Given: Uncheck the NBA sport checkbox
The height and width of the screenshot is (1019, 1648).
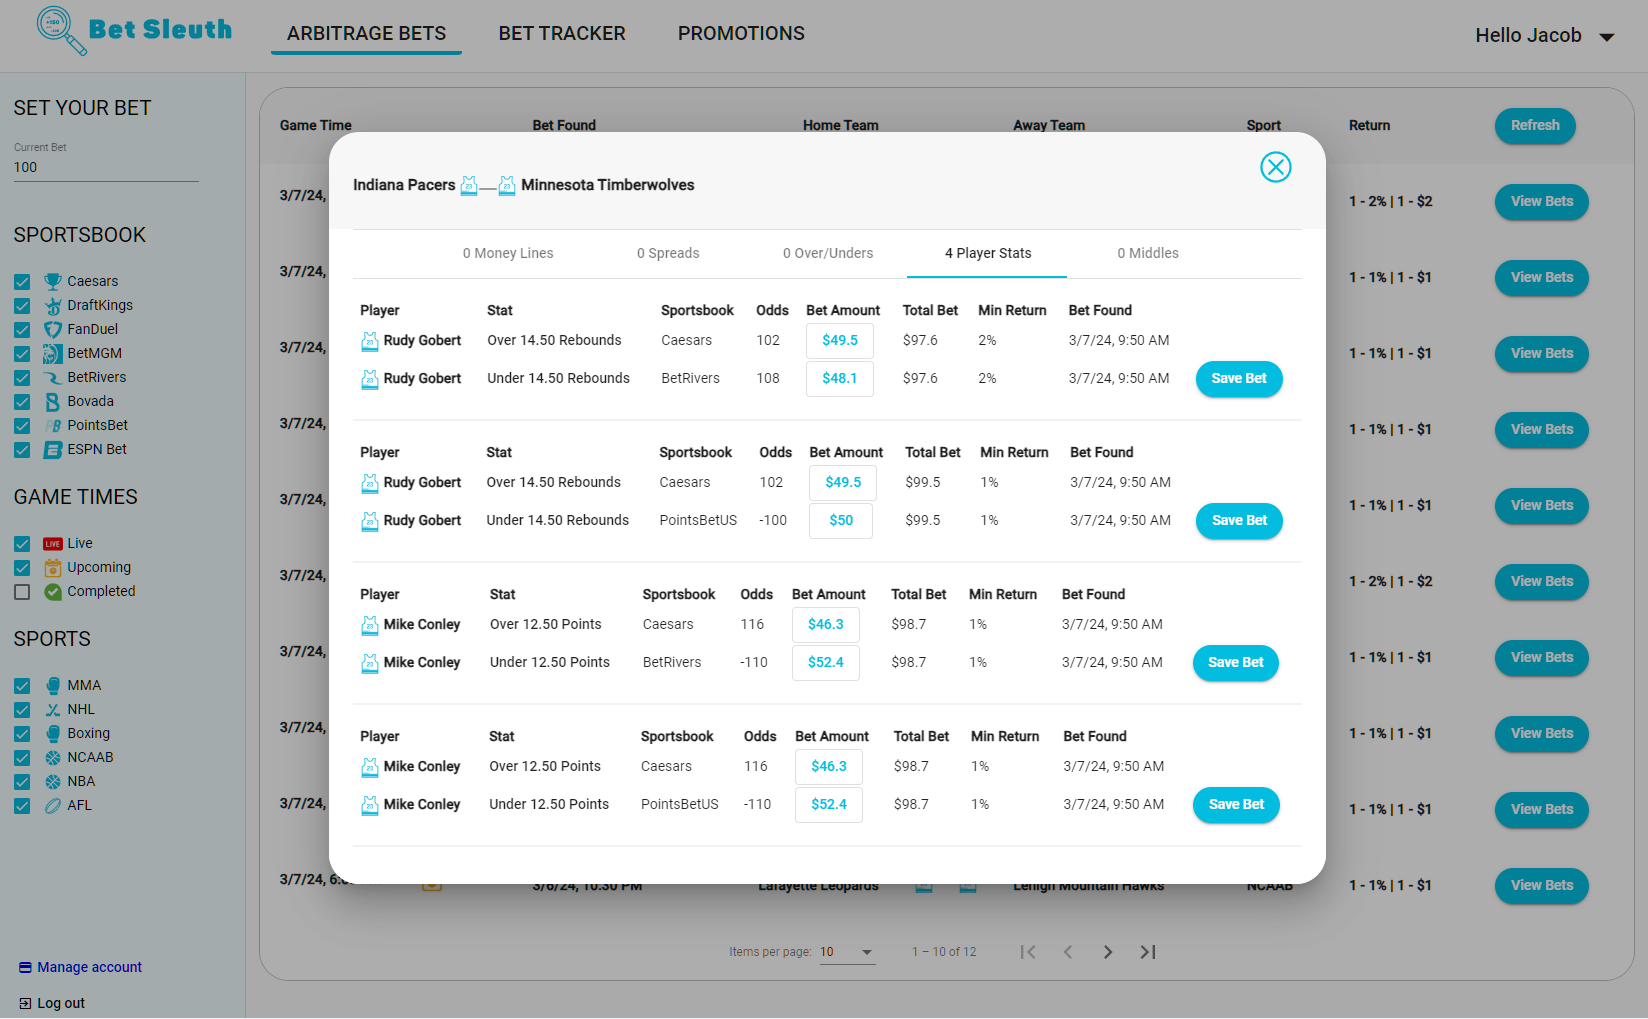Looking at the screenshot, I should click(x=22, y=782).
